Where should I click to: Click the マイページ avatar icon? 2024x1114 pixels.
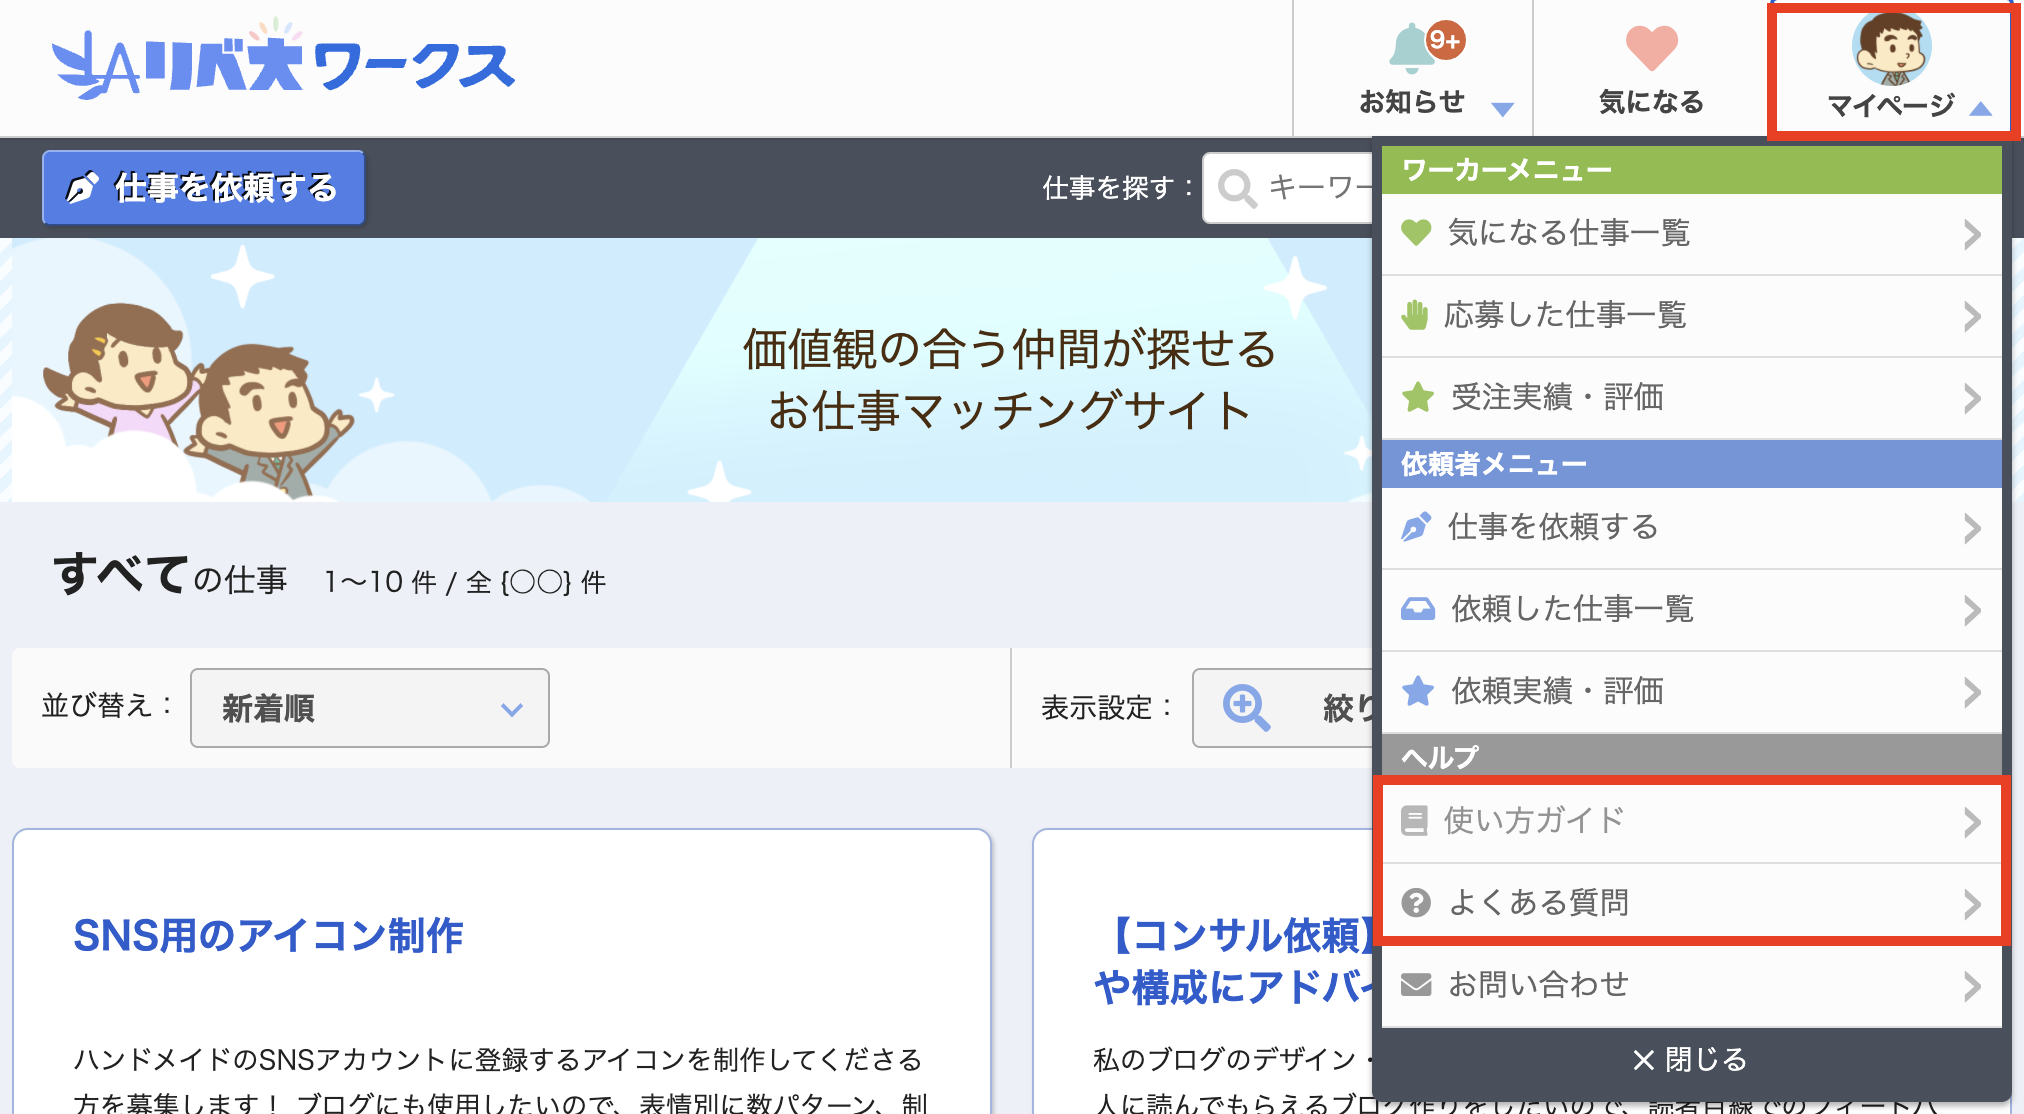pyautogui.click(x=1890, y=48)
